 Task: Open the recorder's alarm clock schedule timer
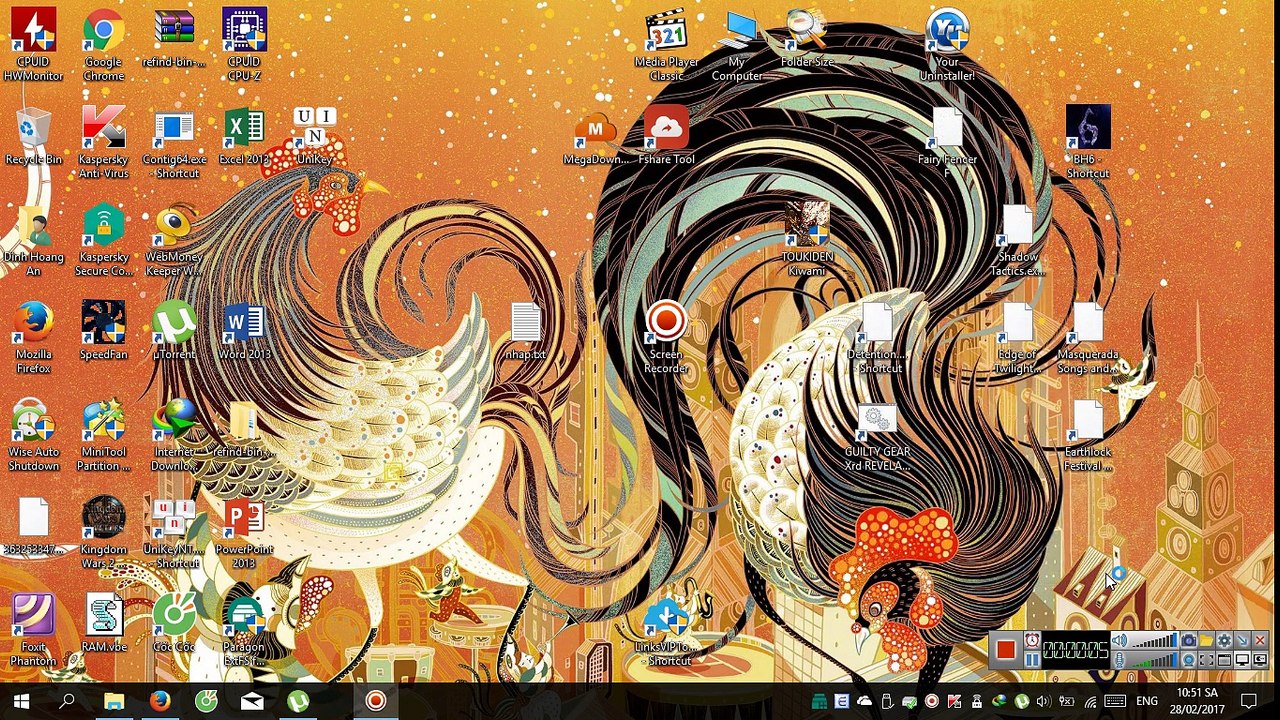(x=1031, y=642)
